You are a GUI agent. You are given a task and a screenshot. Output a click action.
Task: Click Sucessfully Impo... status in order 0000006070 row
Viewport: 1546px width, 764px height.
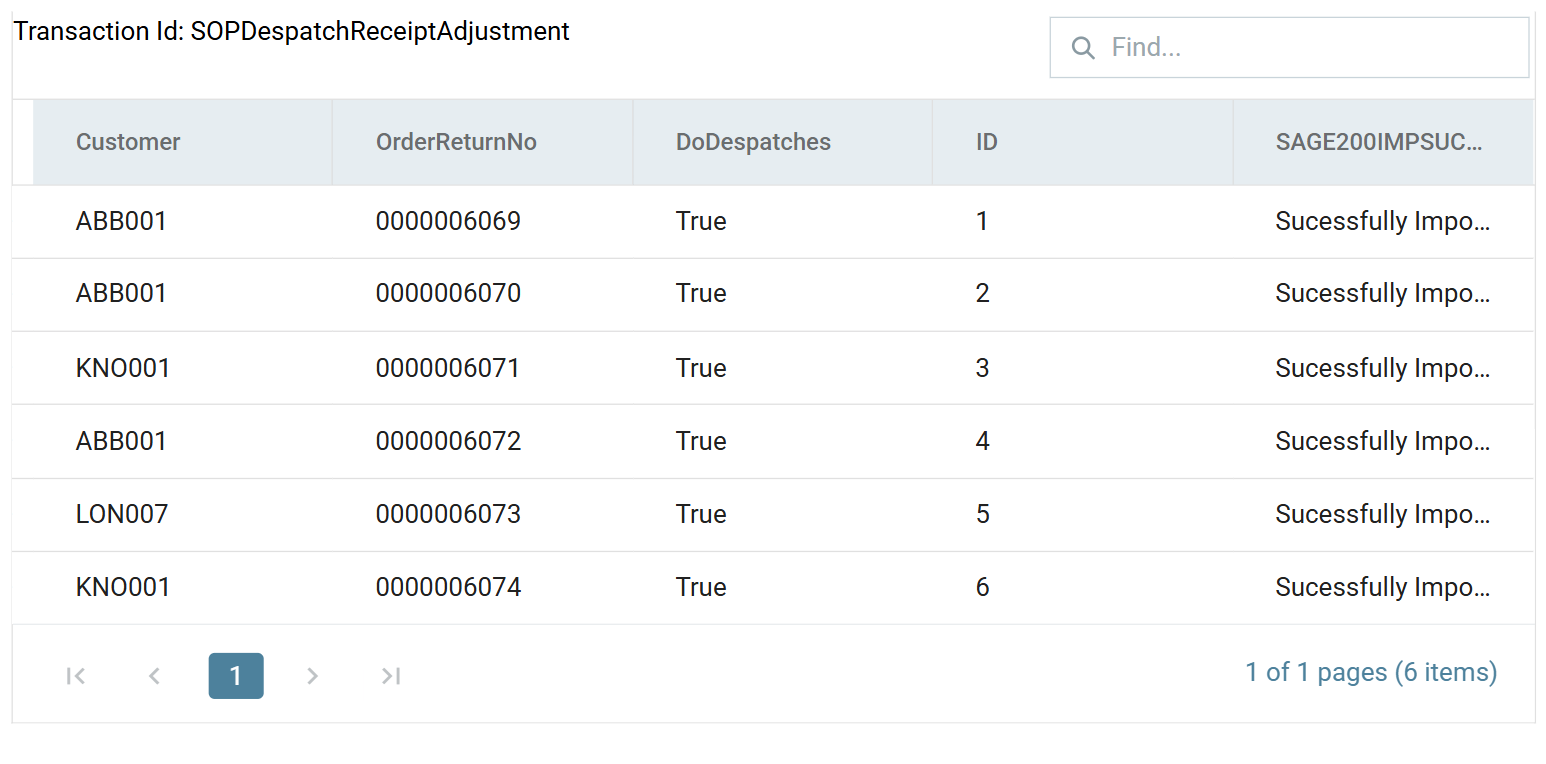[1383, 293]
